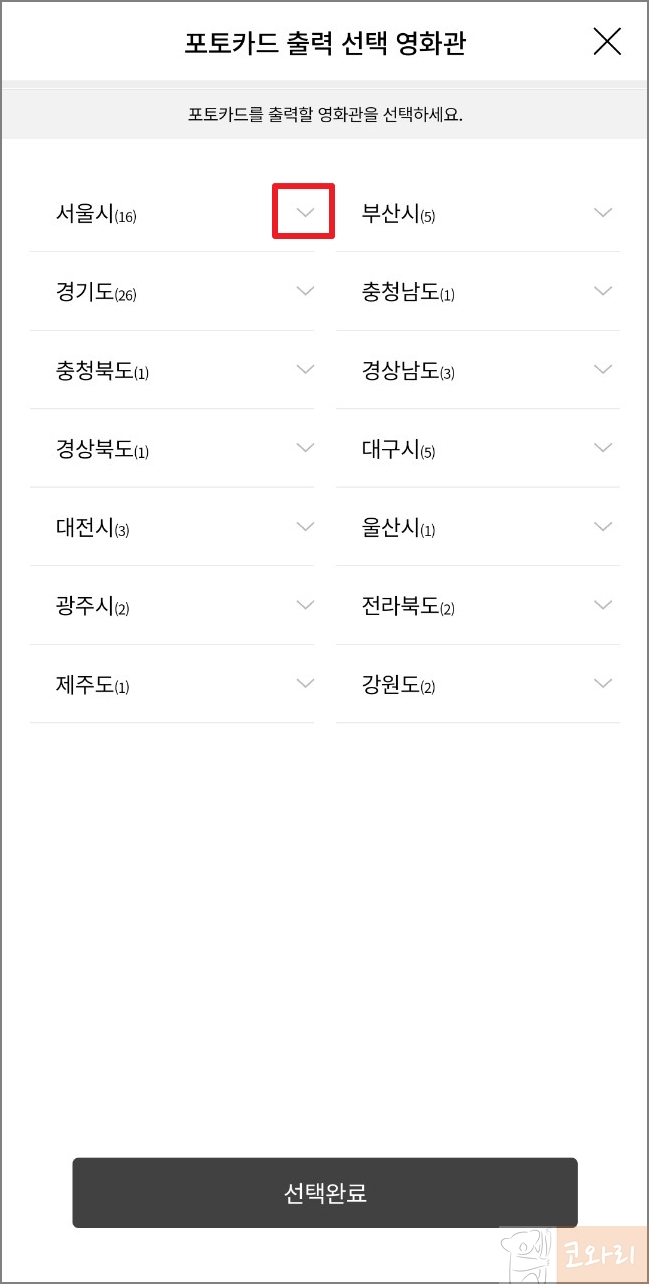Screen dimensions: 649x1284
Task: Click the highlighted chevron icon beside 서울시
Action: (x=303, y=211)
